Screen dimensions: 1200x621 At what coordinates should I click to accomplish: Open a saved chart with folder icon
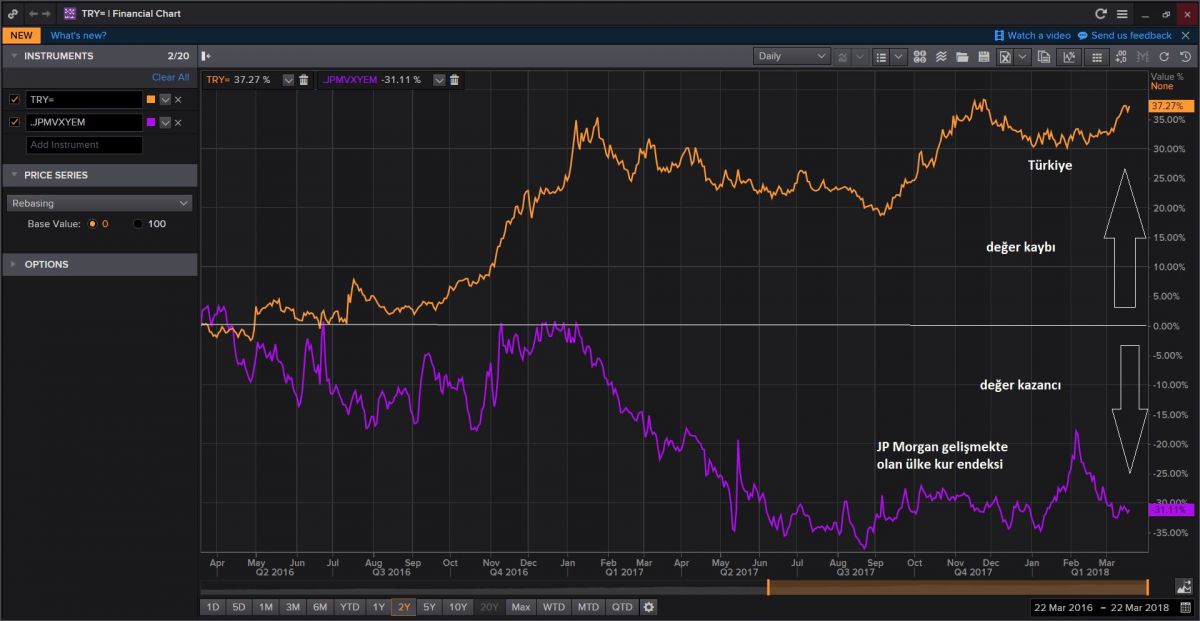[962, 56]
